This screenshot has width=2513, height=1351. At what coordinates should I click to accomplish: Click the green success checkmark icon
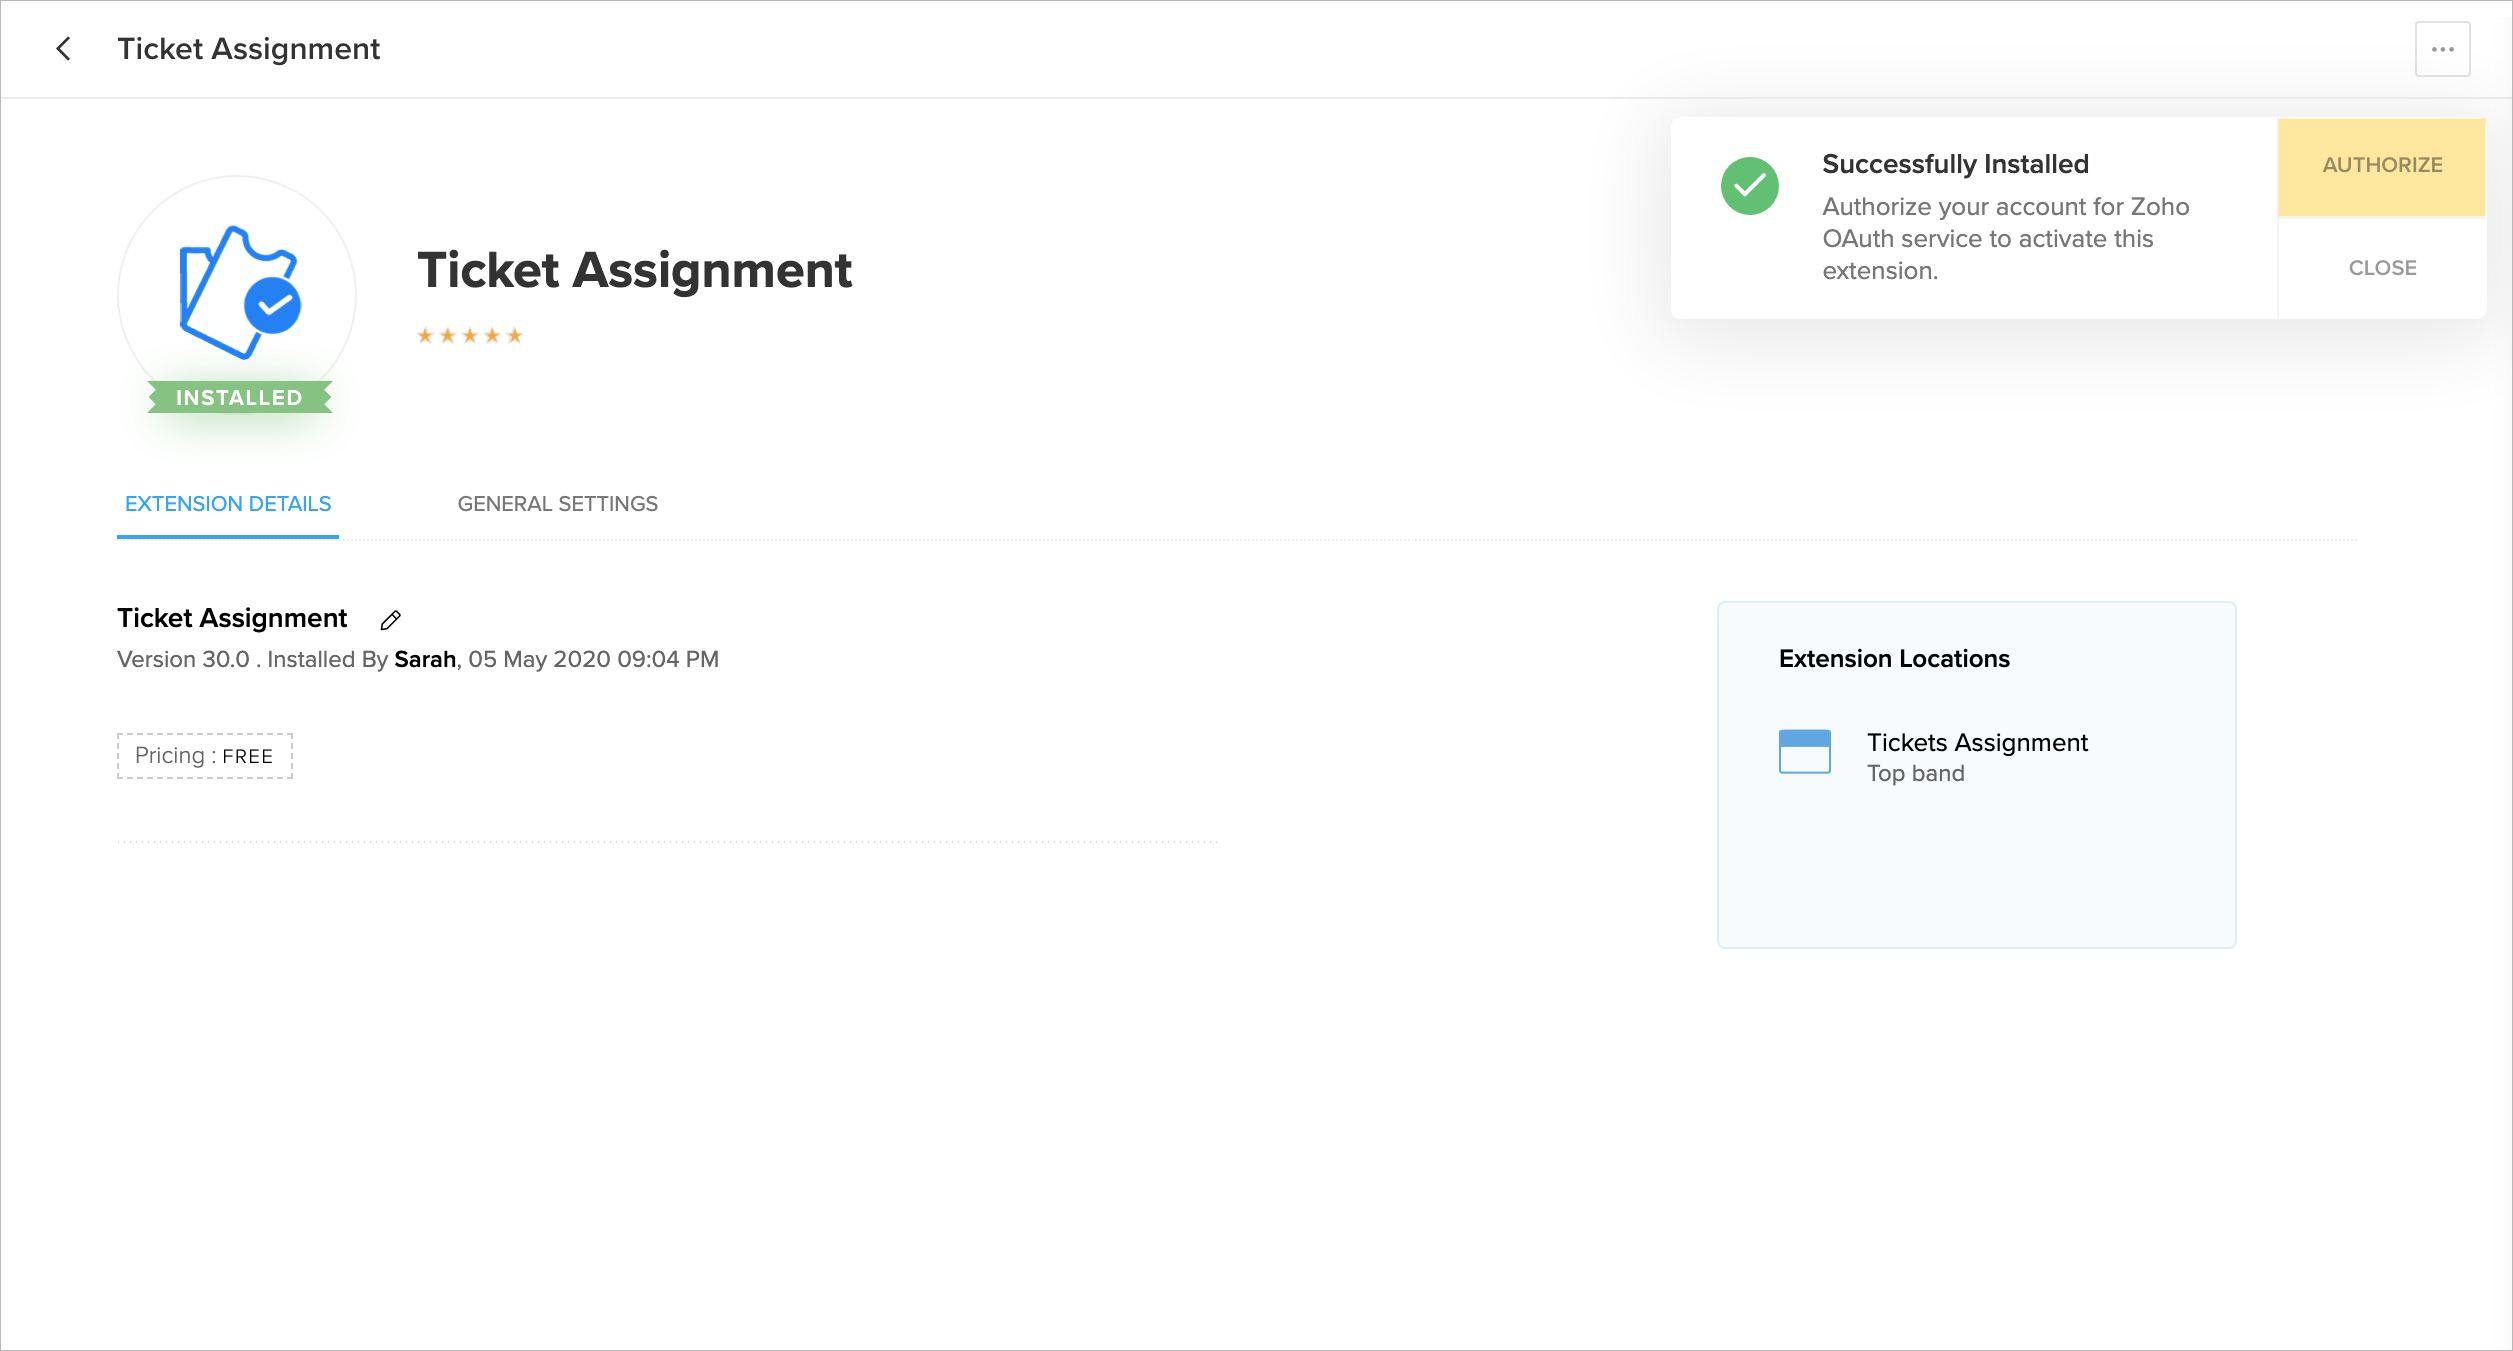click(1749, 186)
